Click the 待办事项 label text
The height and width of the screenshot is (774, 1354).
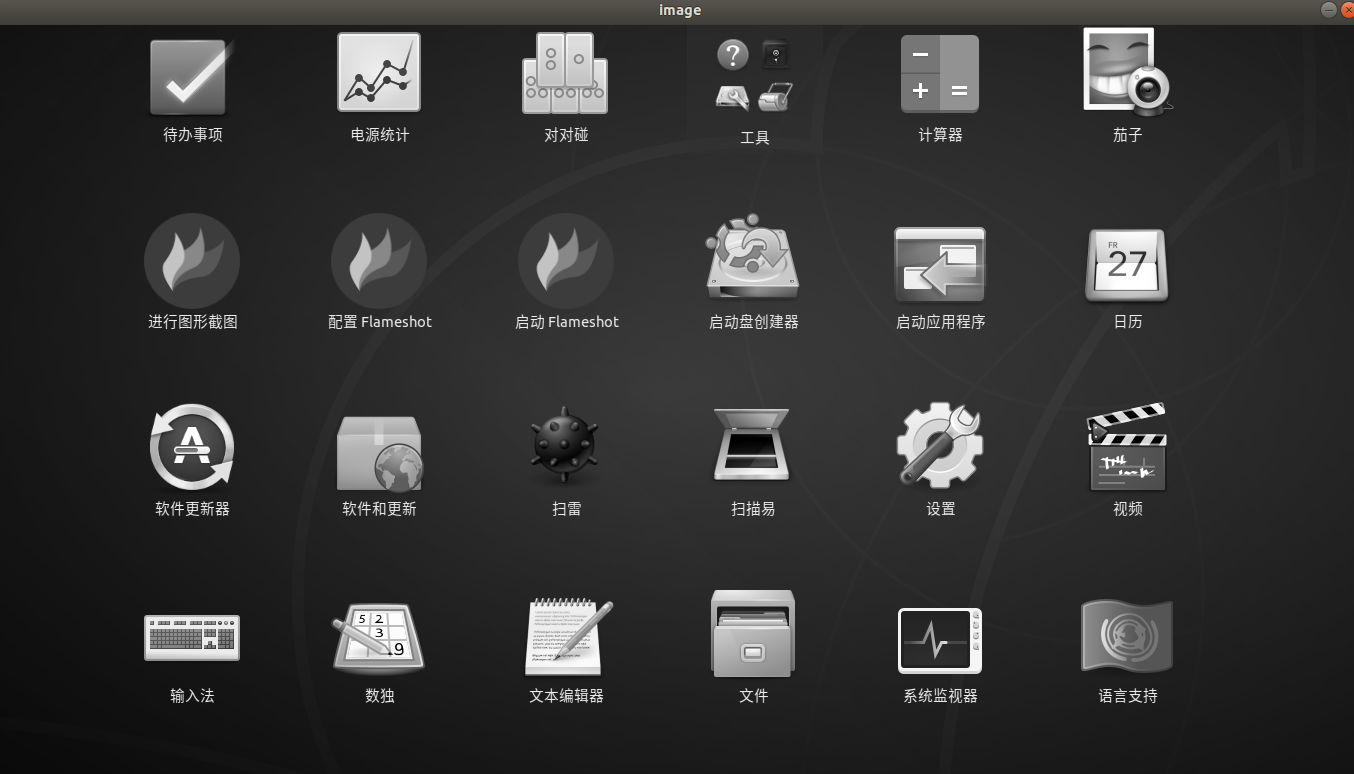(193, 135)
